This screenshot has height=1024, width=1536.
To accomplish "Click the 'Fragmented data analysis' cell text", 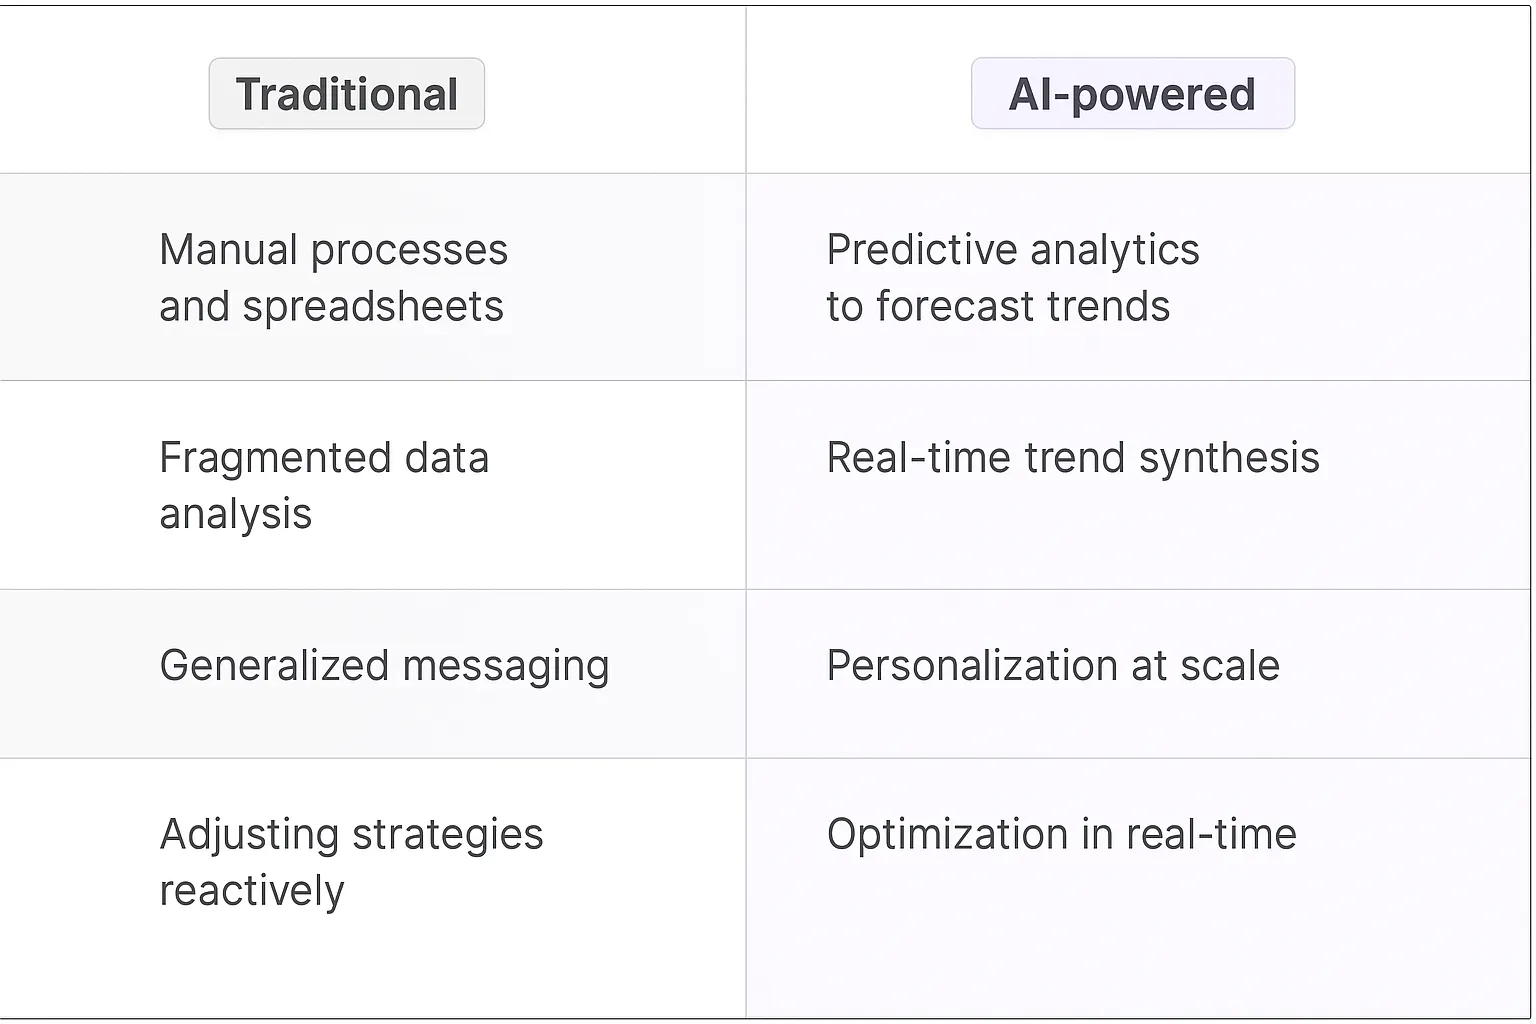I will [323, 485].
